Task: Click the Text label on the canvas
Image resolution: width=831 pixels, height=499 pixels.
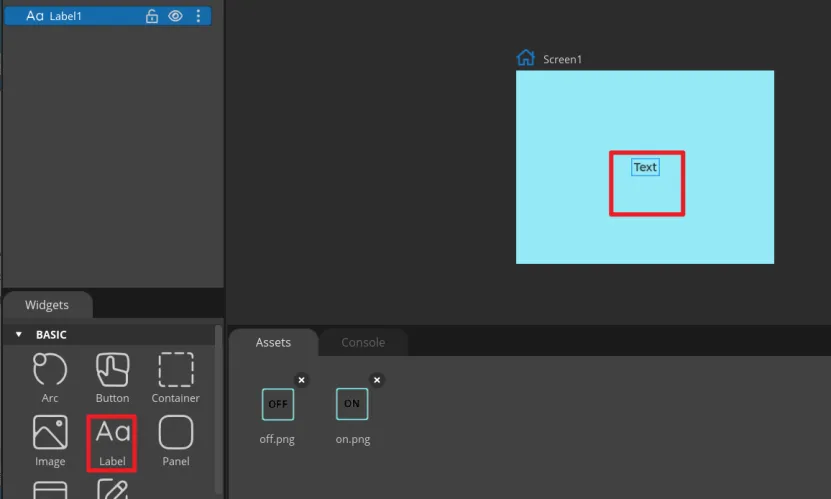Action: 645,167
